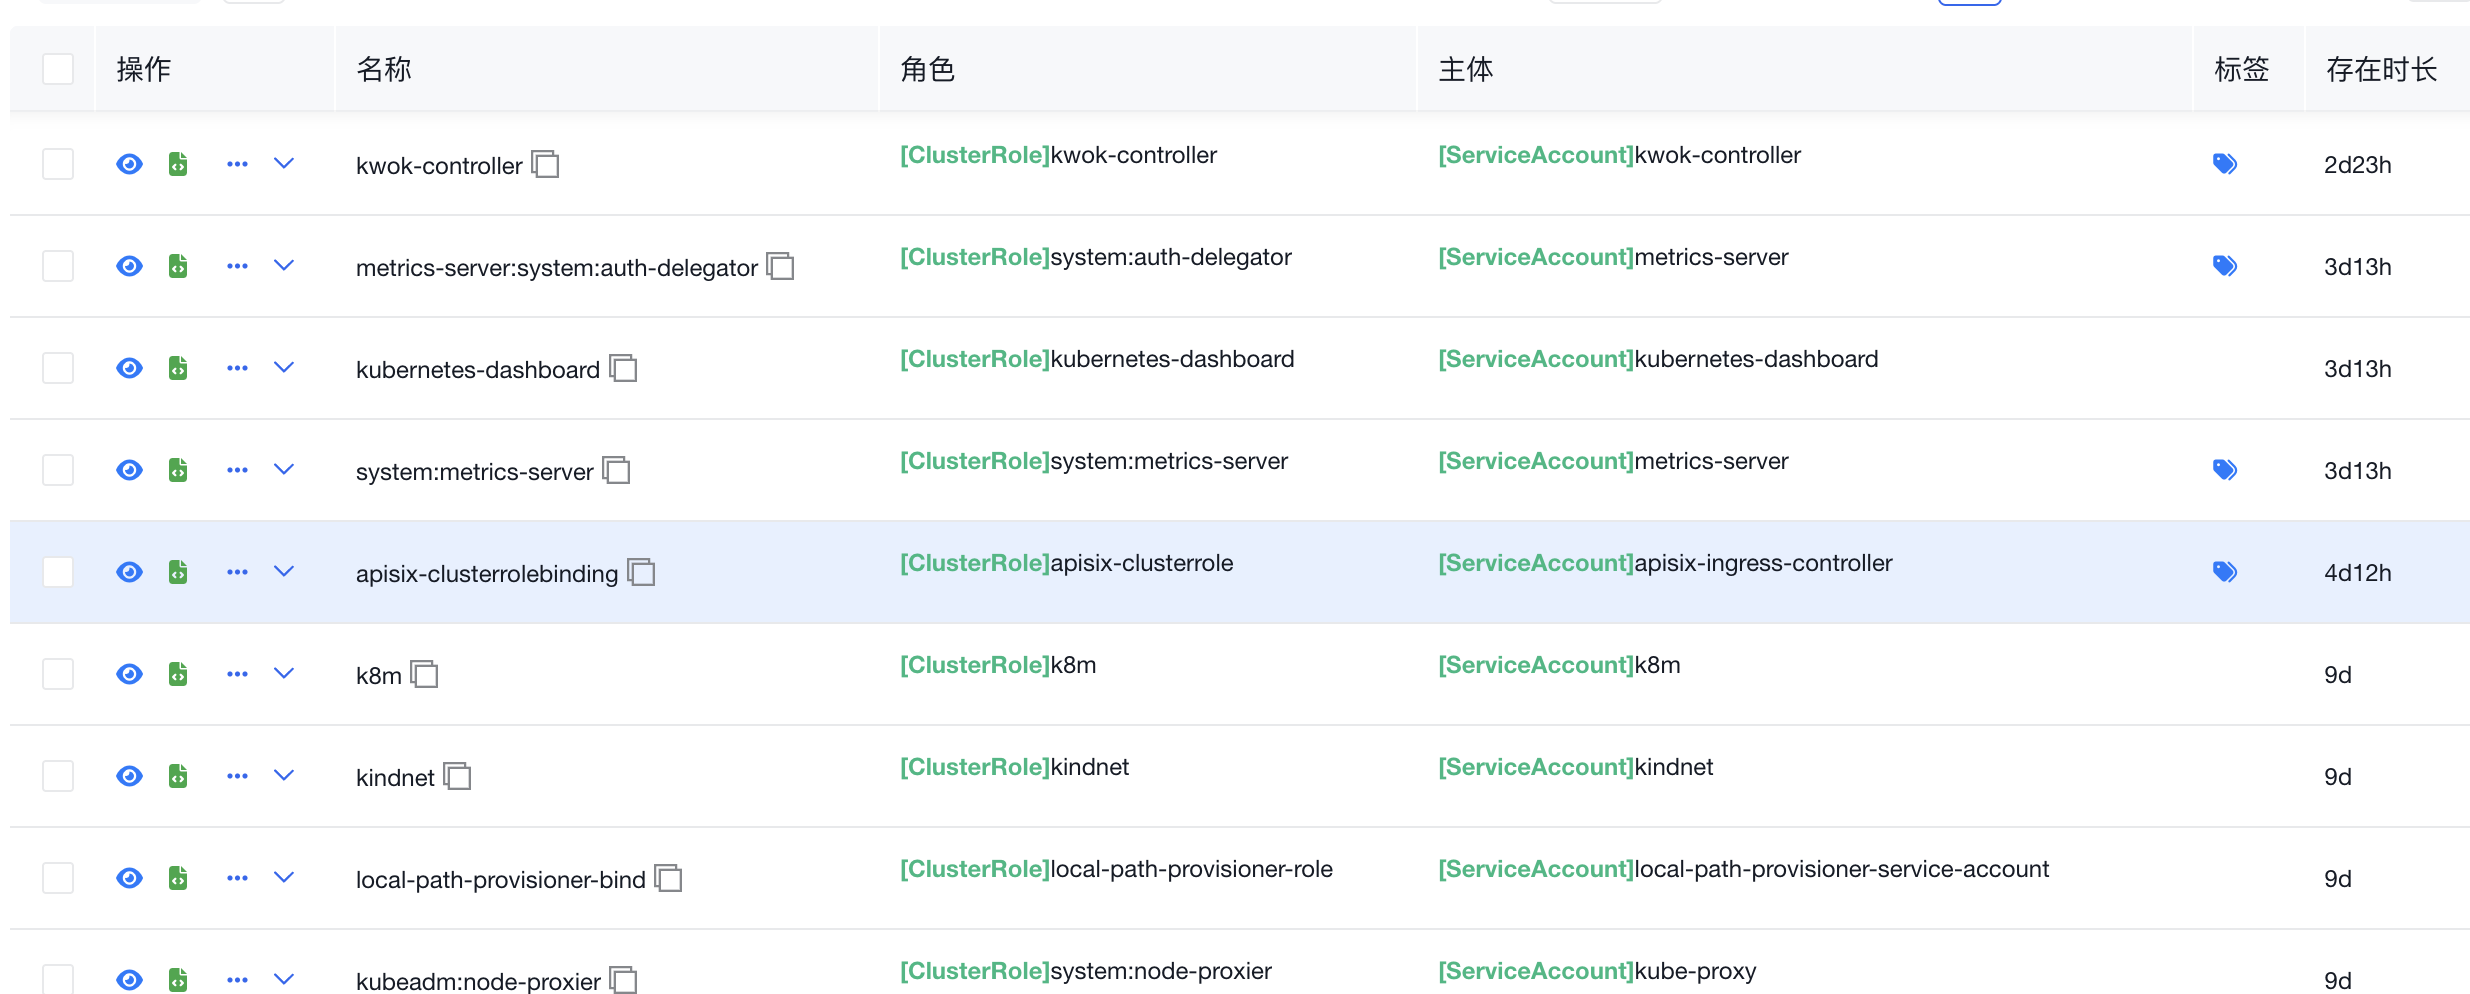Expand the kubeadm:node-proxier row chevron
This screenshot has width=2470, height=994.
284,980
